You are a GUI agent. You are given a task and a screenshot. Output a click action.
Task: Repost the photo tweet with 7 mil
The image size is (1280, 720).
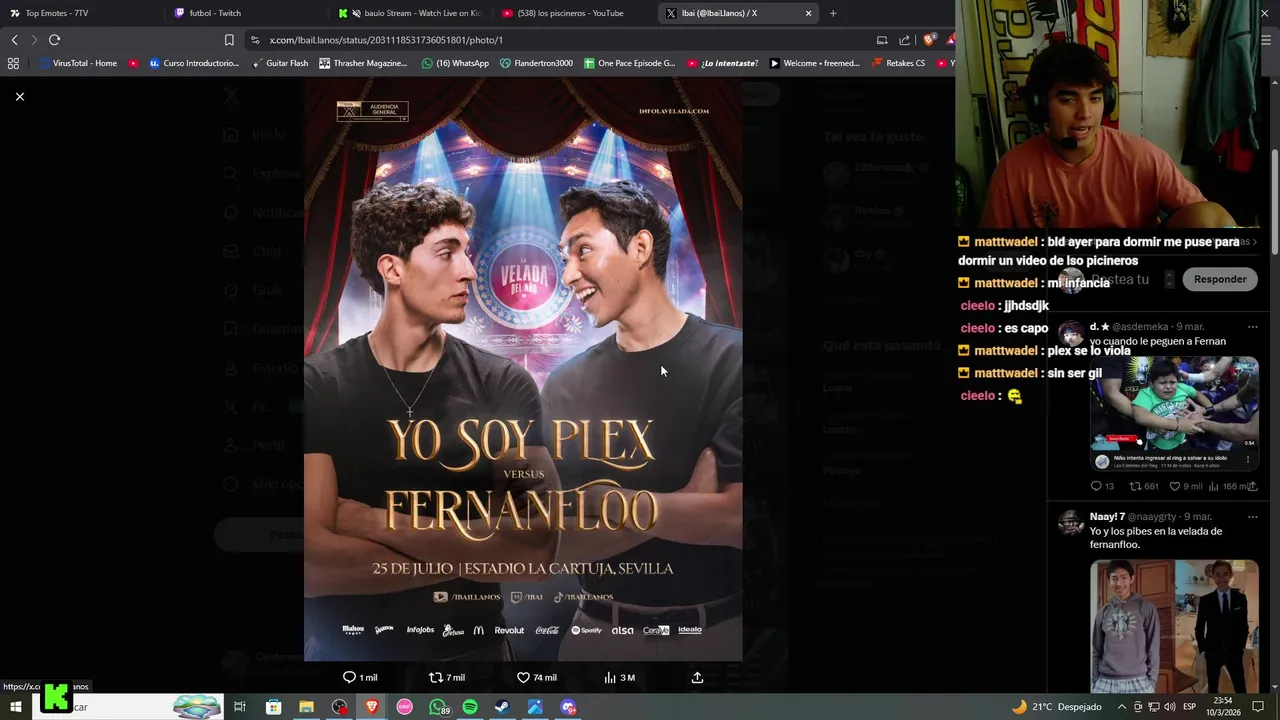[x=446, y=678]
